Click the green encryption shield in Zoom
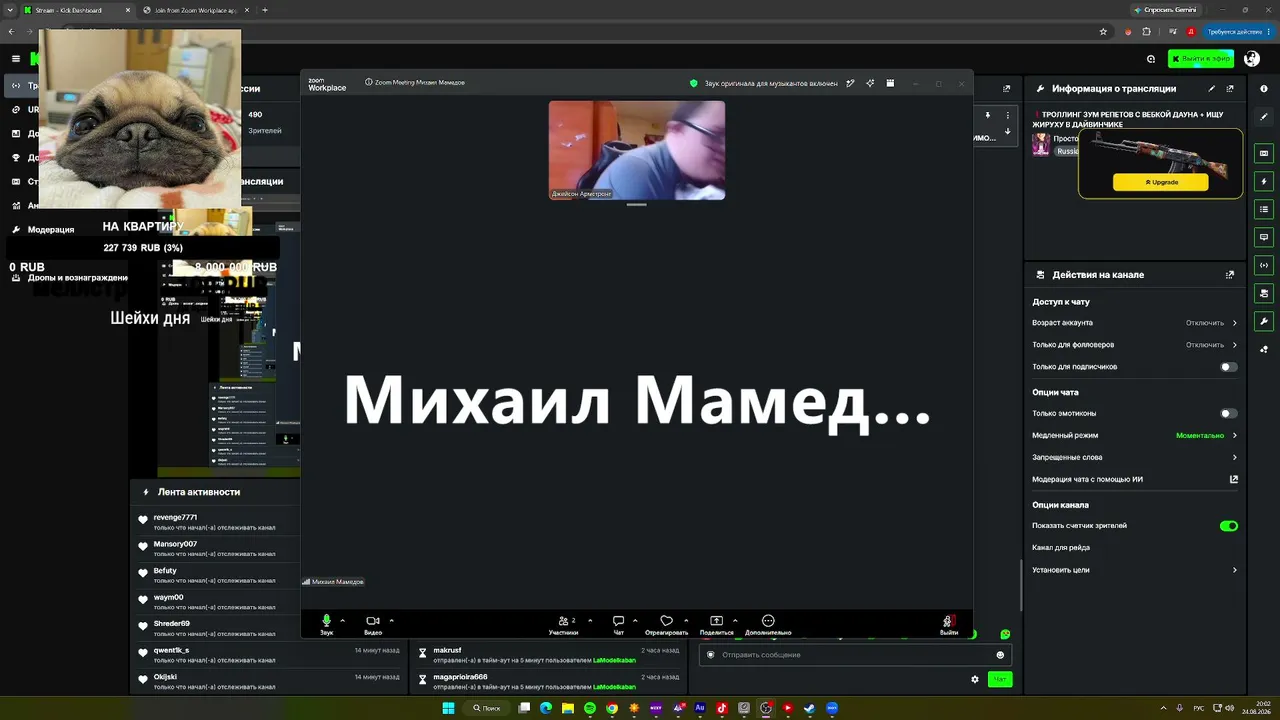The height and width of the screenshot is (720, 1280). click(694, 83)
